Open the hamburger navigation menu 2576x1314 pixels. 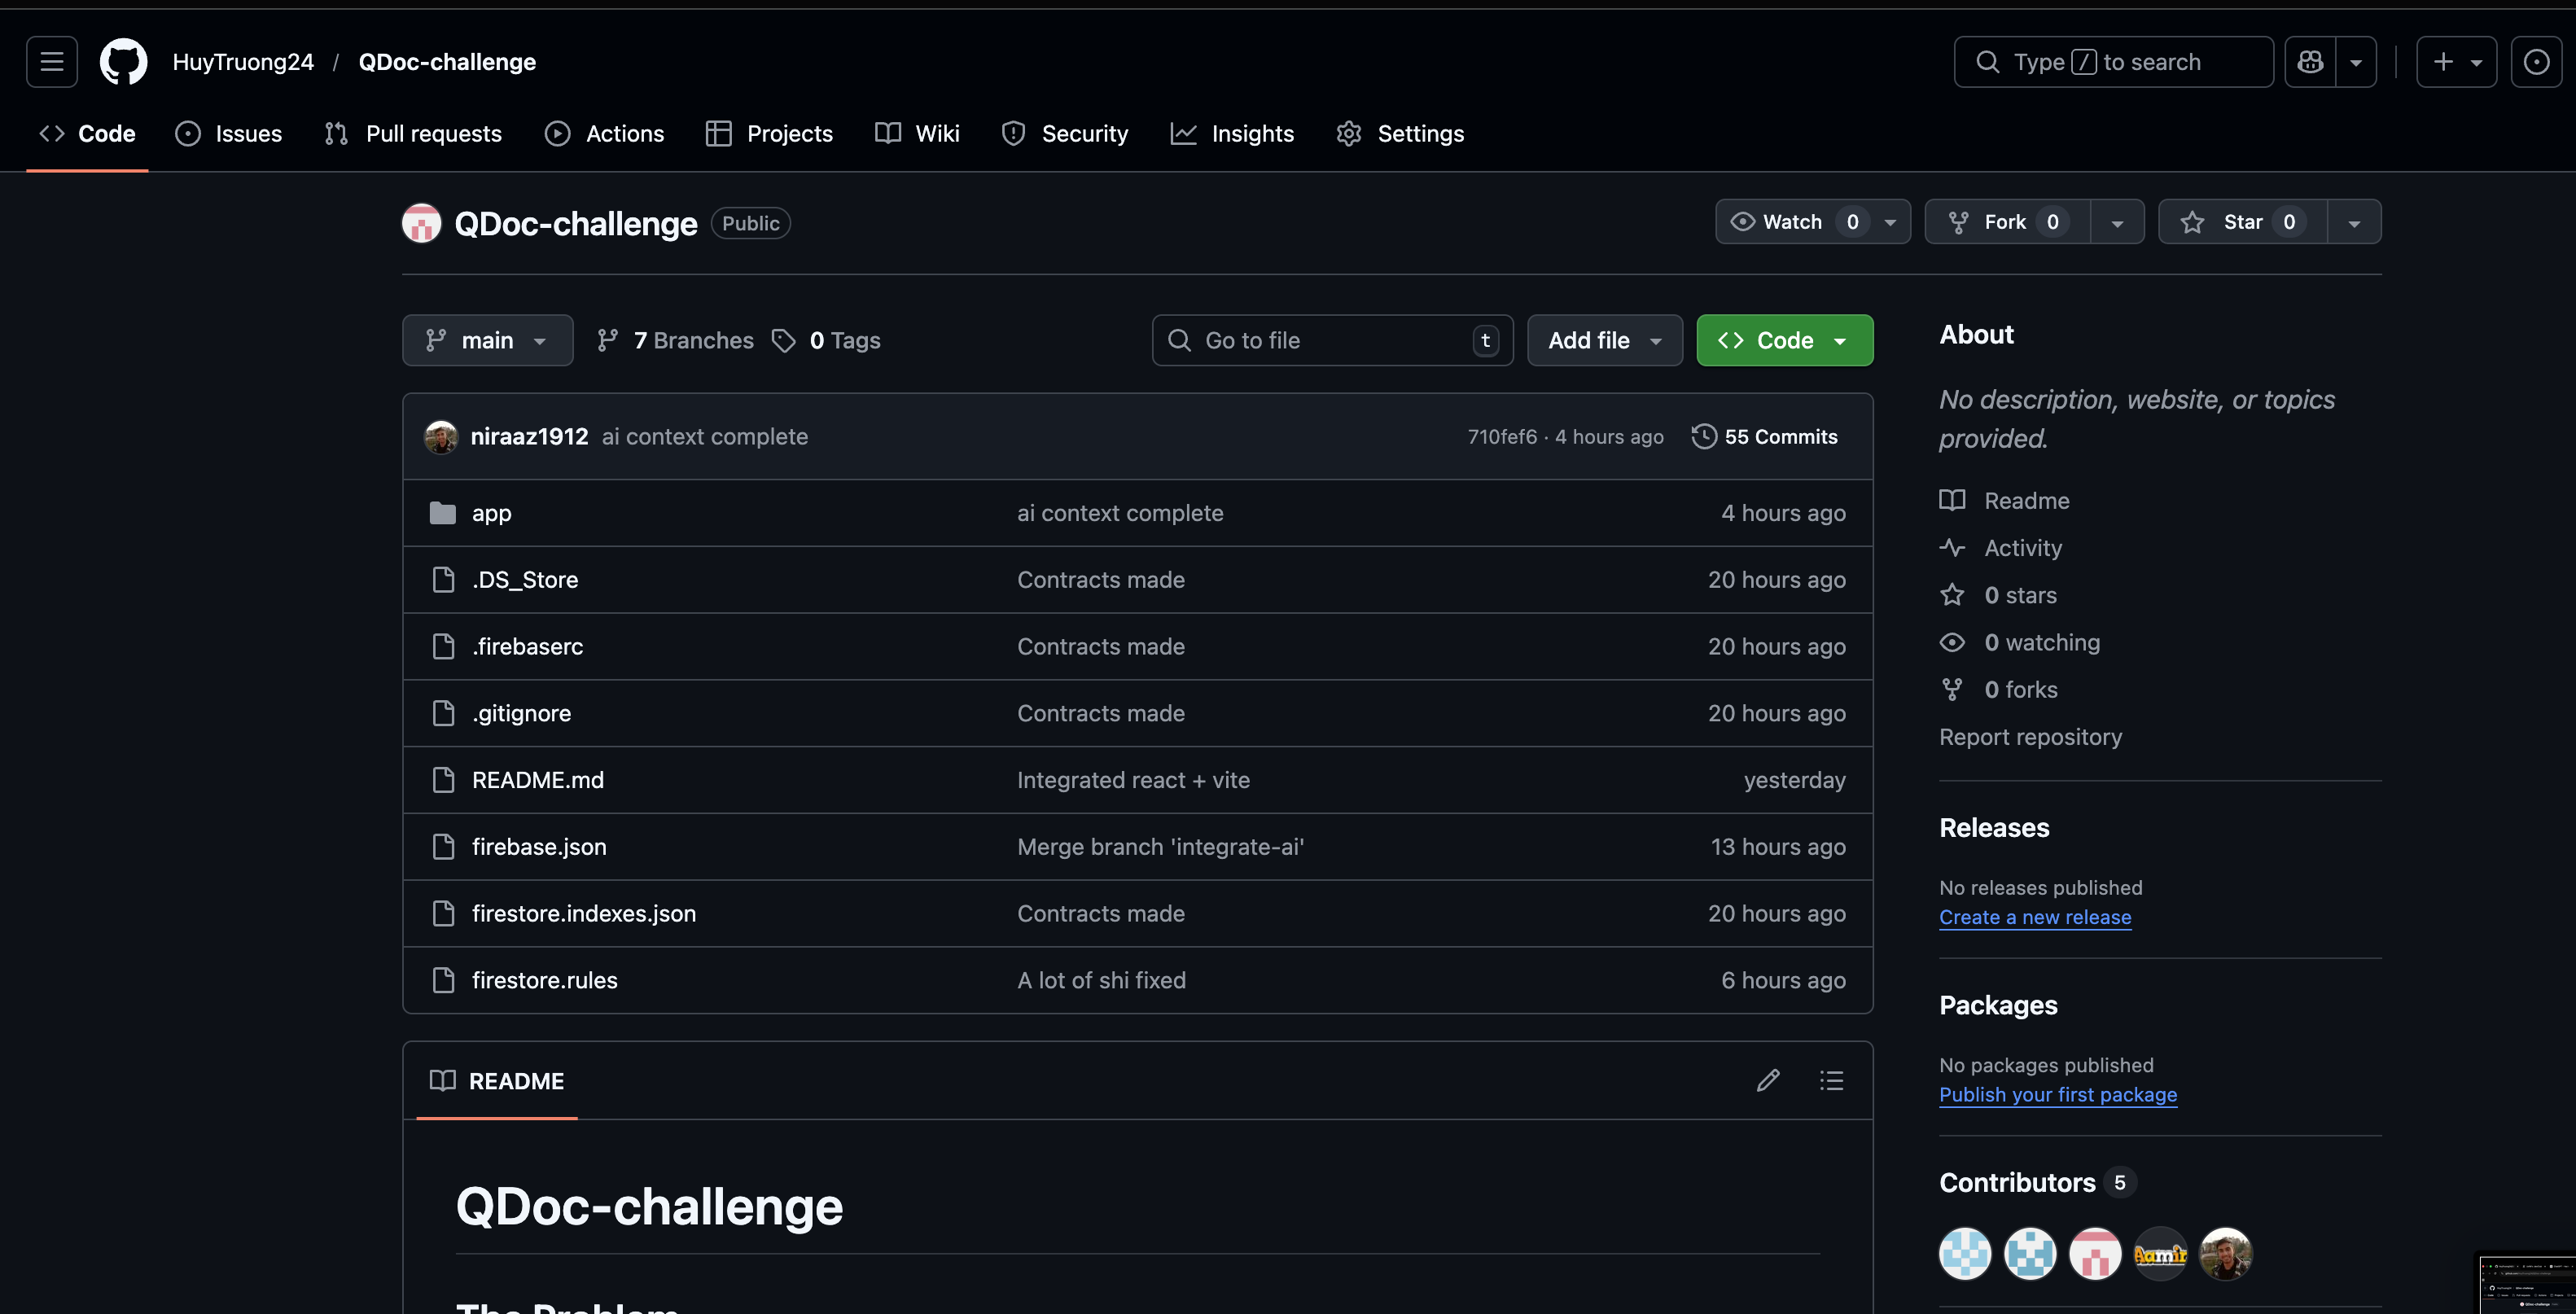click(52, 62)
